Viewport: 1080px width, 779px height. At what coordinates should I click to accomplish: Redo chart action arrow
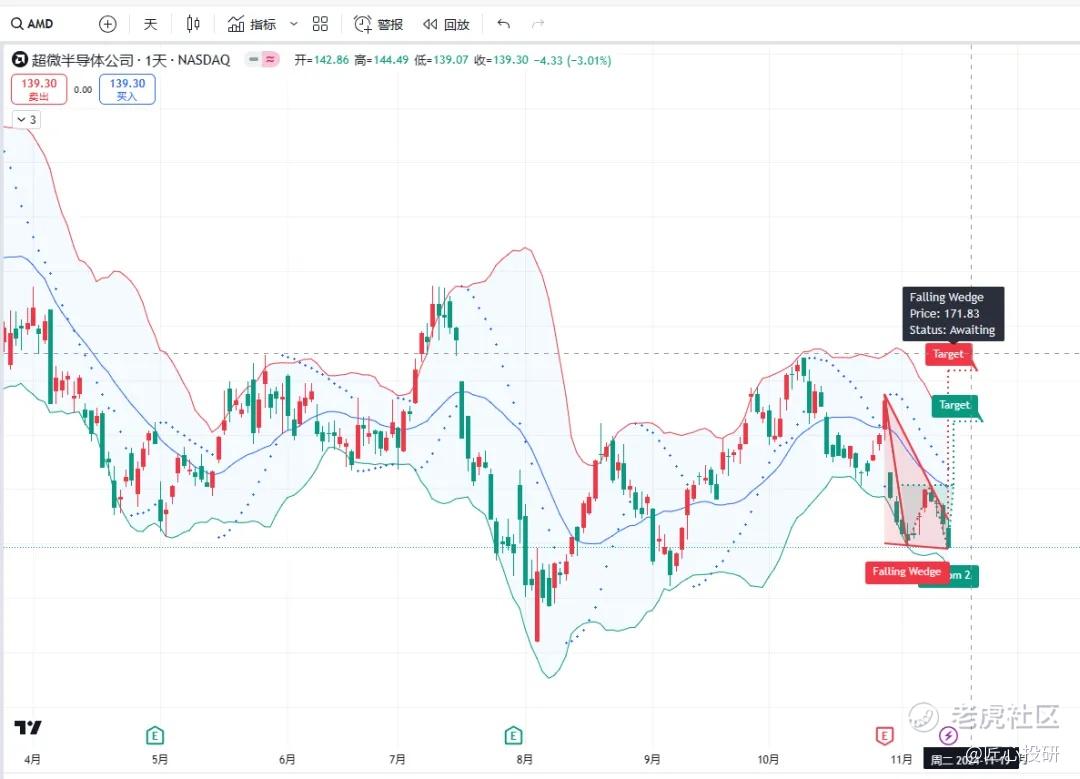click(x=538, y=24)
